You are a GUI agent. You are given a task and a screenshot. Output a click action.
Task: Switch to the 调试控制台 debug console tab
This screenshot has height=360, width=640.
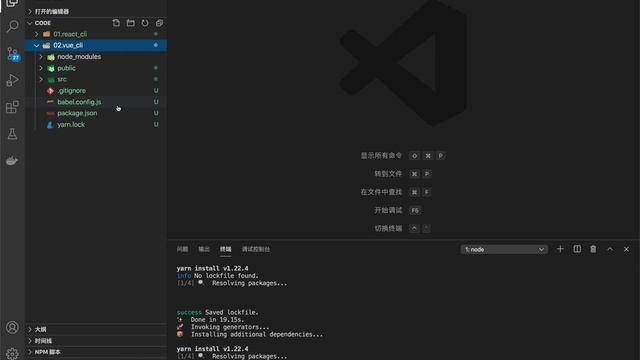tap(256, 249)
